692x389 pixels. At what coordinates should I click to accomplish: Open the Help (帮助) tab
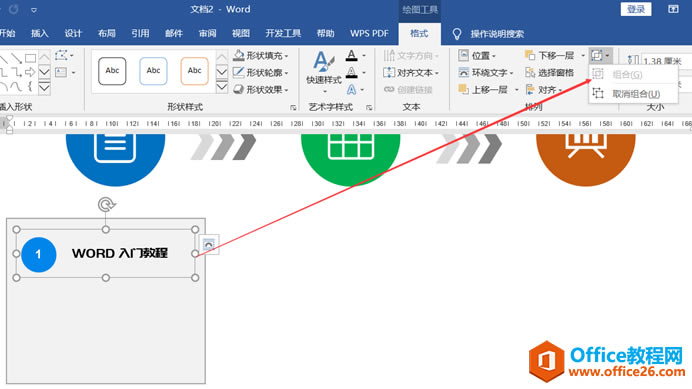[325, 34]
